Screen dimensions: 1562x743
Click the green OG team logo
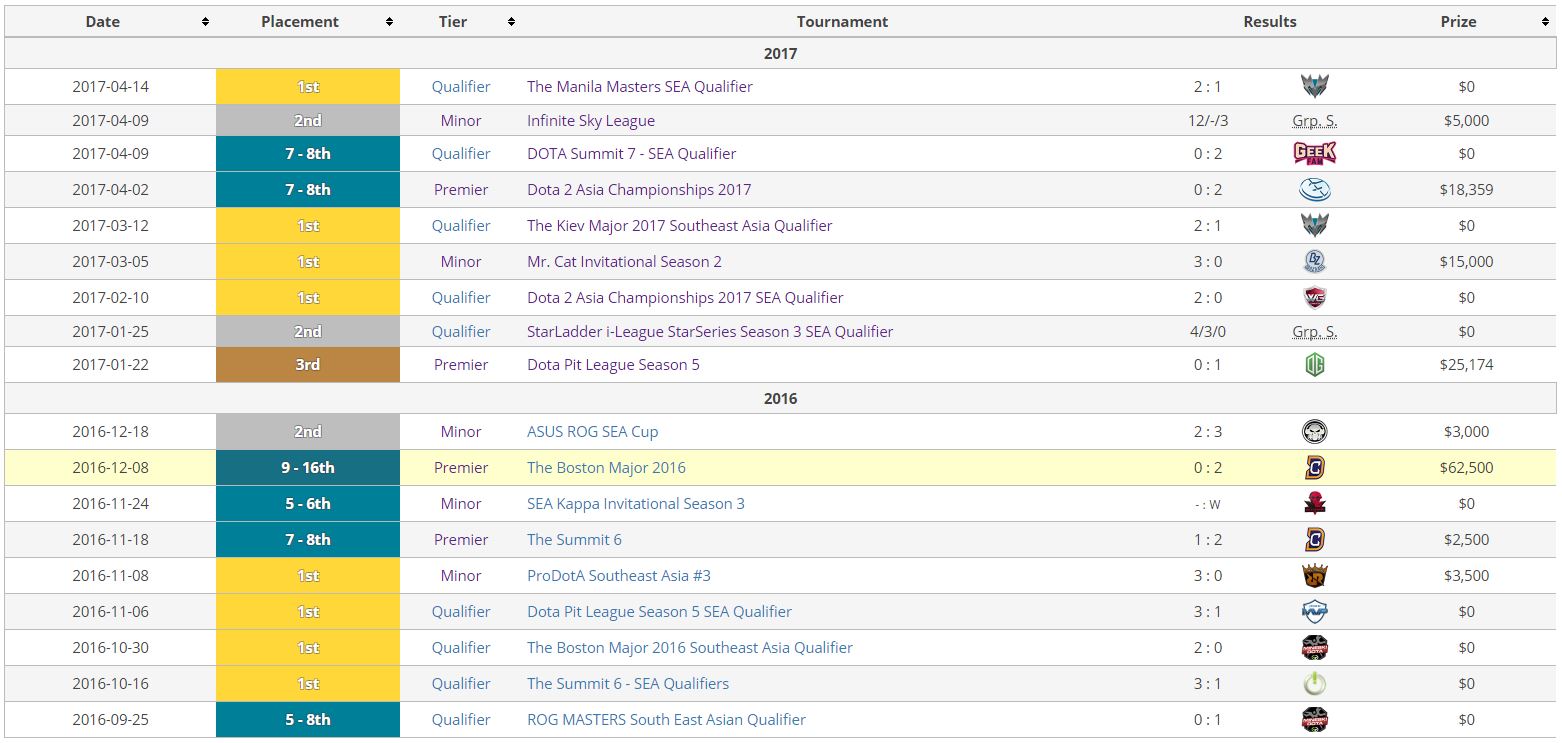[x=1314, y=365]
